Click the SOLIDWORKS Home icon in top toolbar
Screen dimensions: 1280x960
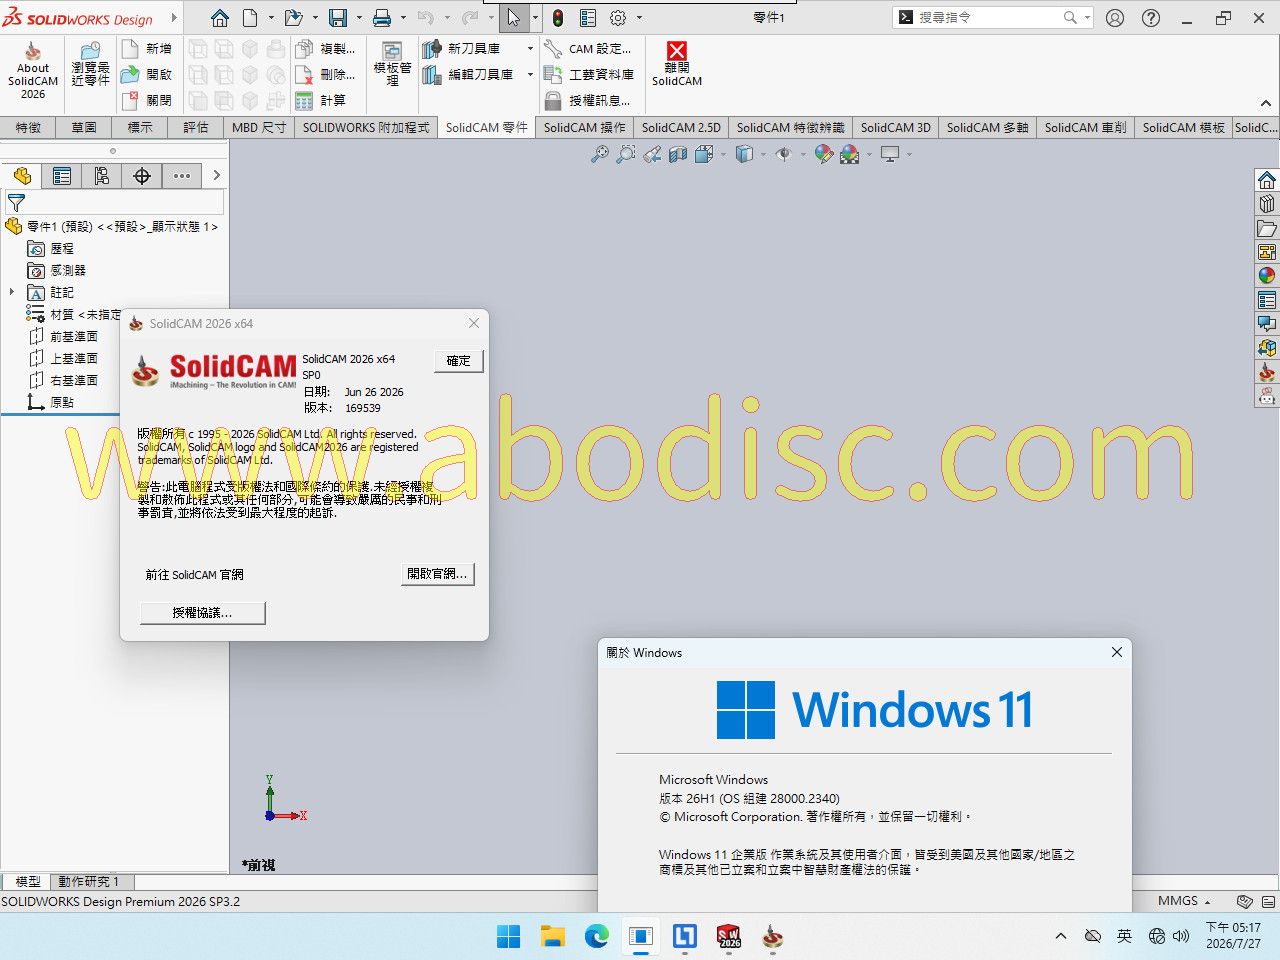[x=220, y=18]
